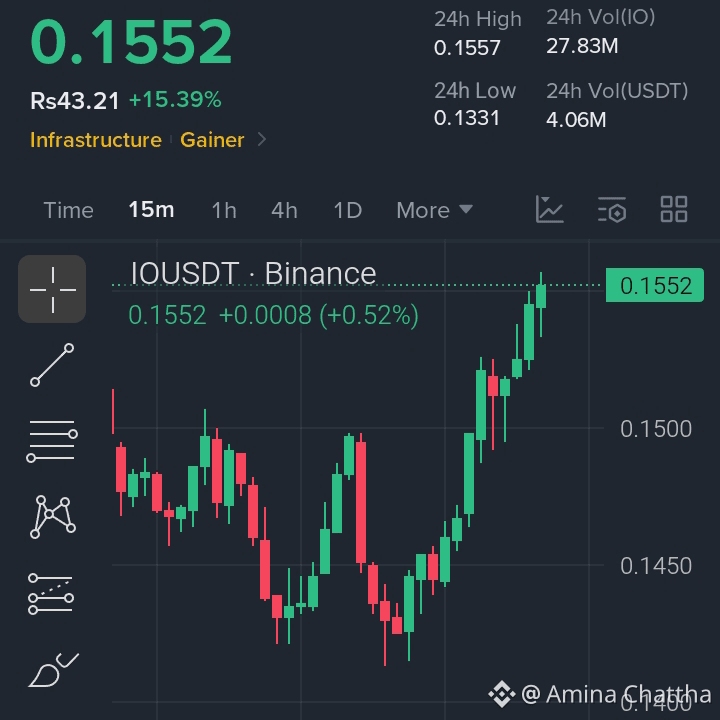Click the +15.39% change value
The image size is (720, 720).
click(x=175, y=100)
